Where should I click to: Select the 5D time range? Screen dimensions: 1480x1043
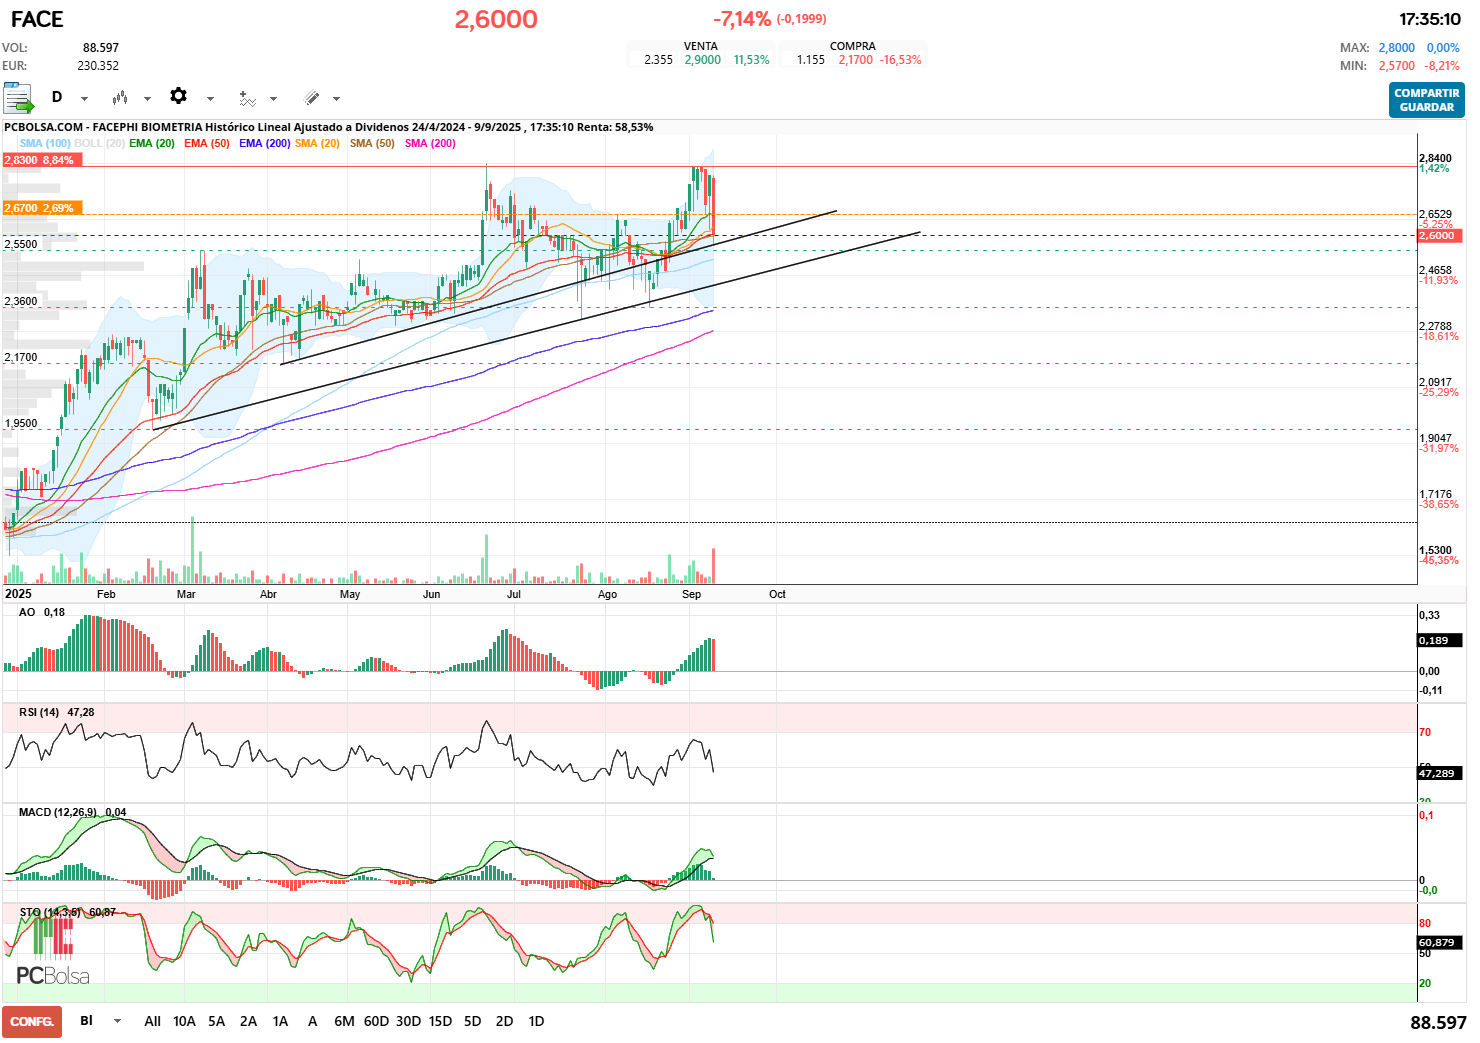472,1021
